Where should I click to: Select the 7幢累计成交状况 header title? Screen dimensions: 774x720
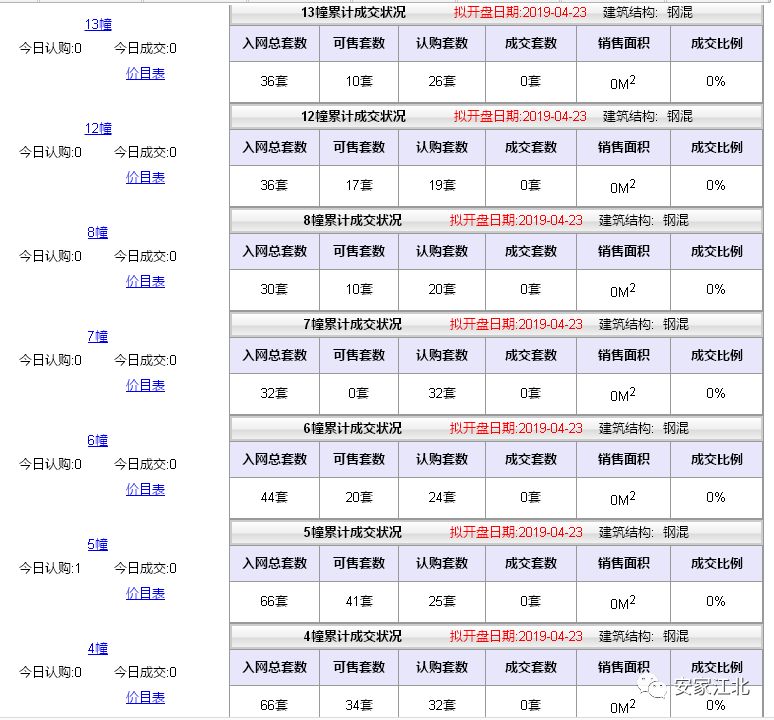click(x=352, y=324)
